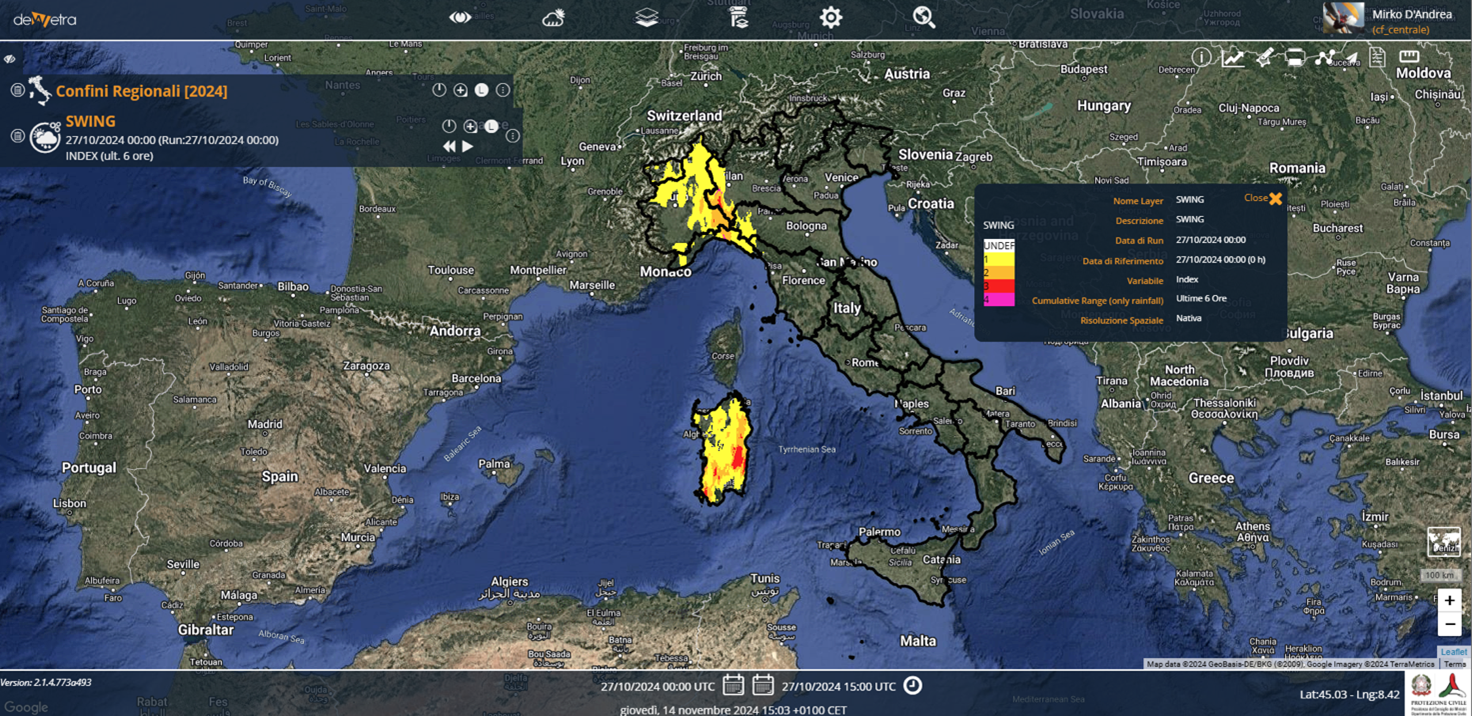Select the draw pencil tool

pyautogui.click(x=1265, y=58)
